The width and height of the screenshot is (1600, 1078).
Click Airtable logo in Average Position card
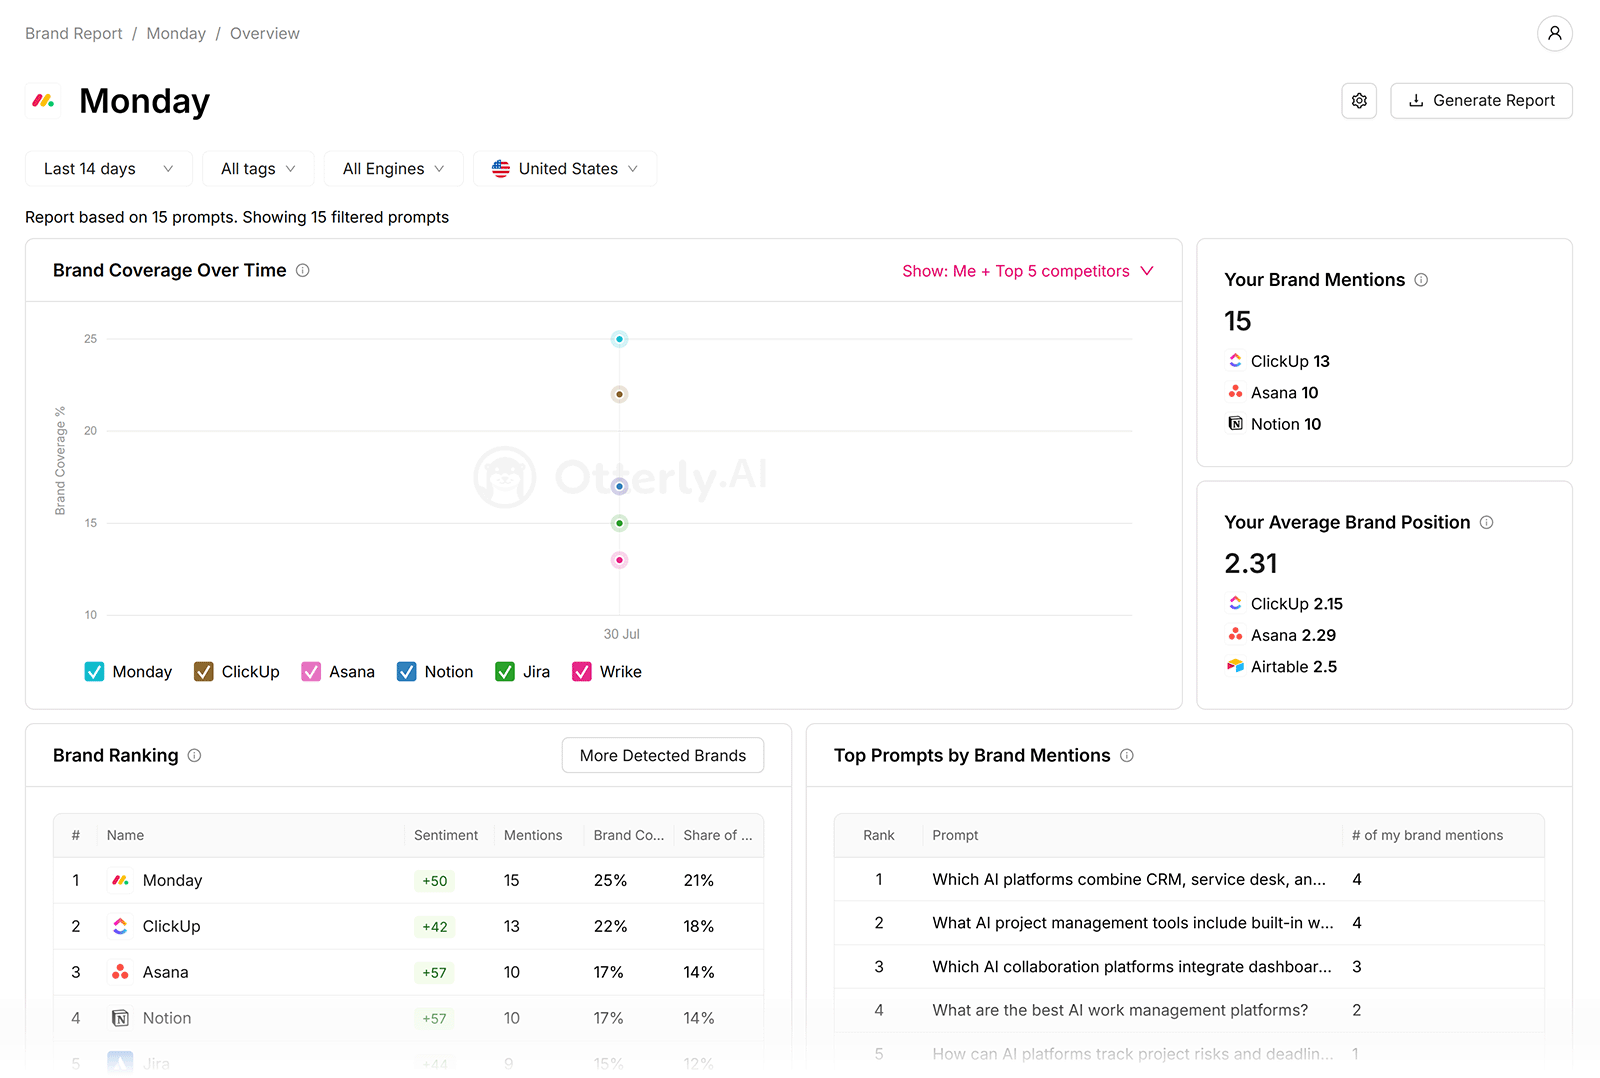(x=1235, y=666)
